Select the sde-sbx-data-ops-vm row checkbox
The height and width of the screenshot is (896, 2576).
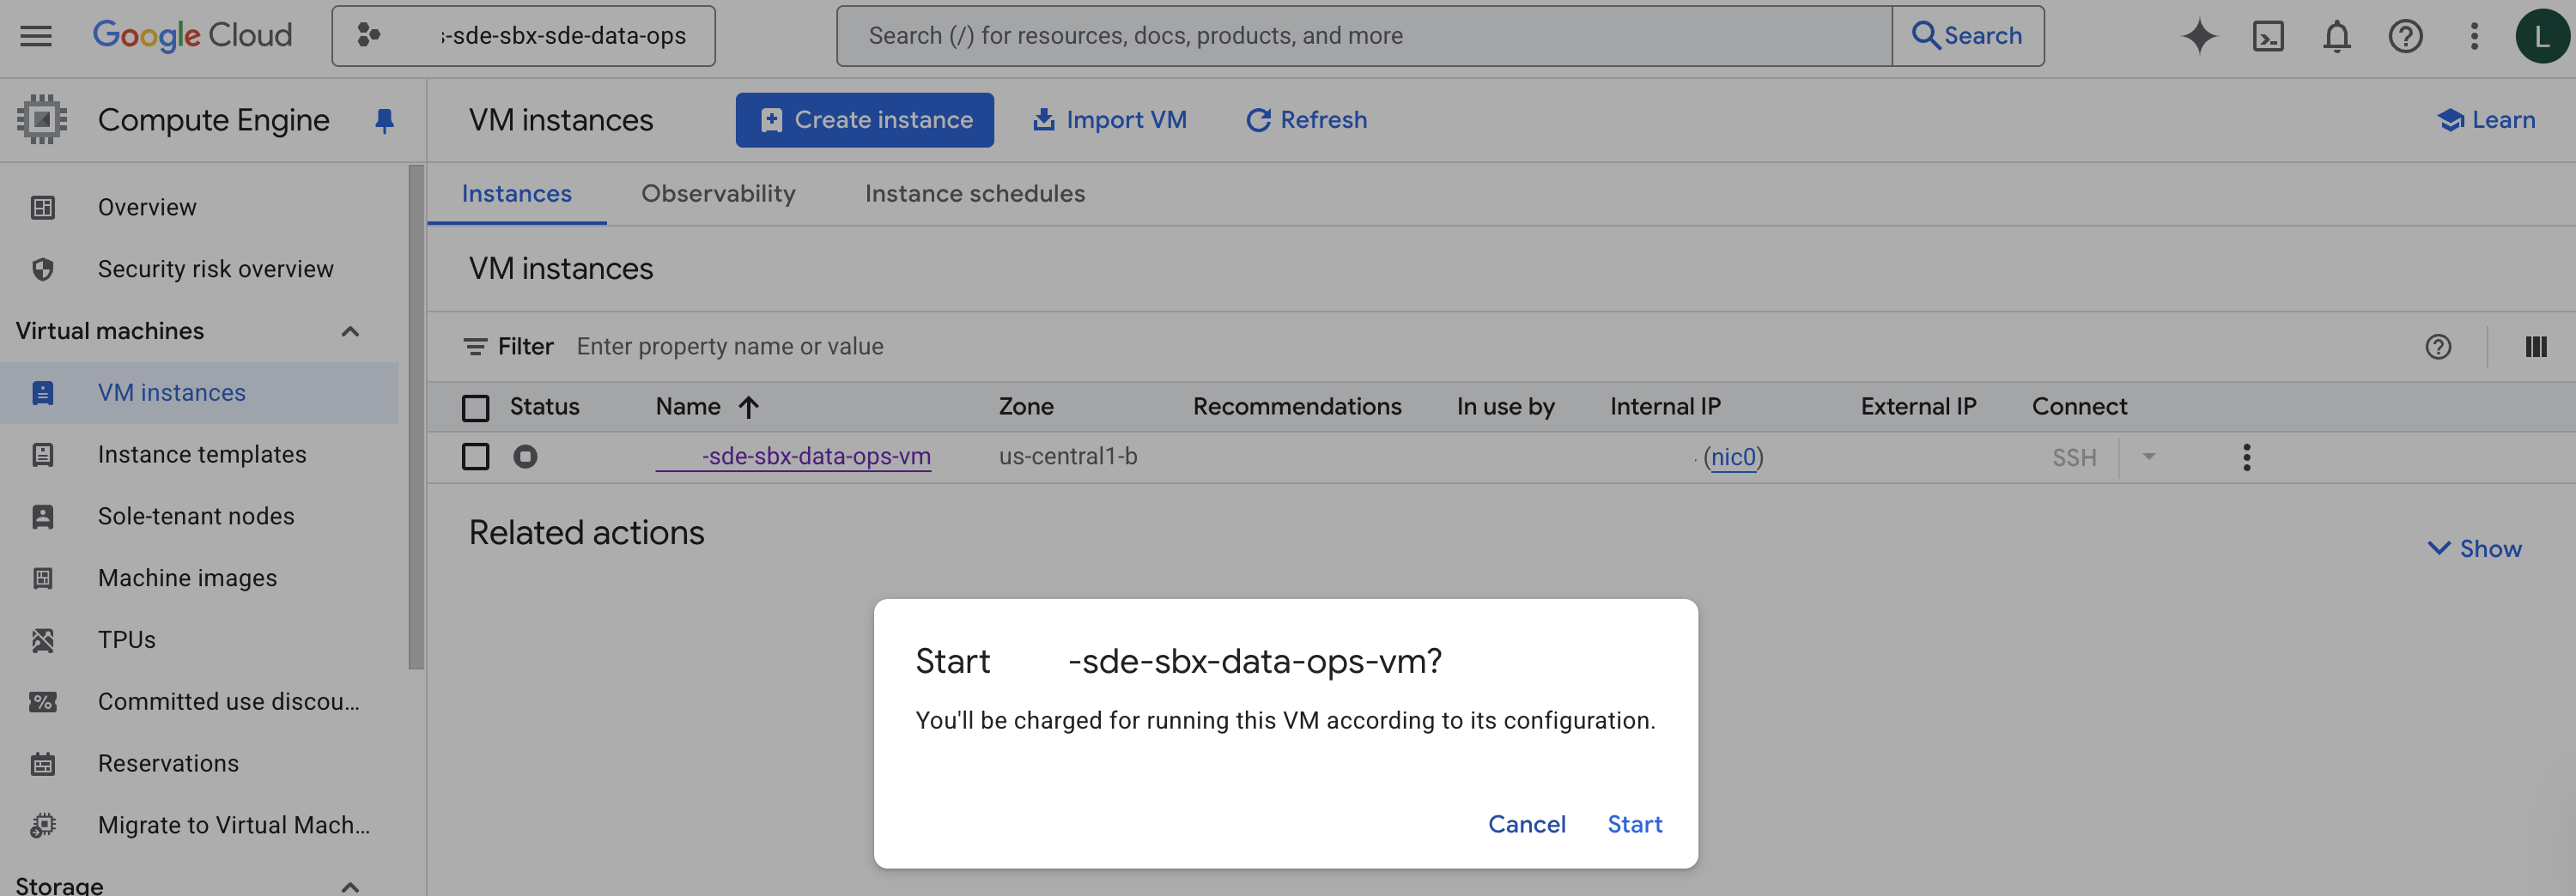475,457
